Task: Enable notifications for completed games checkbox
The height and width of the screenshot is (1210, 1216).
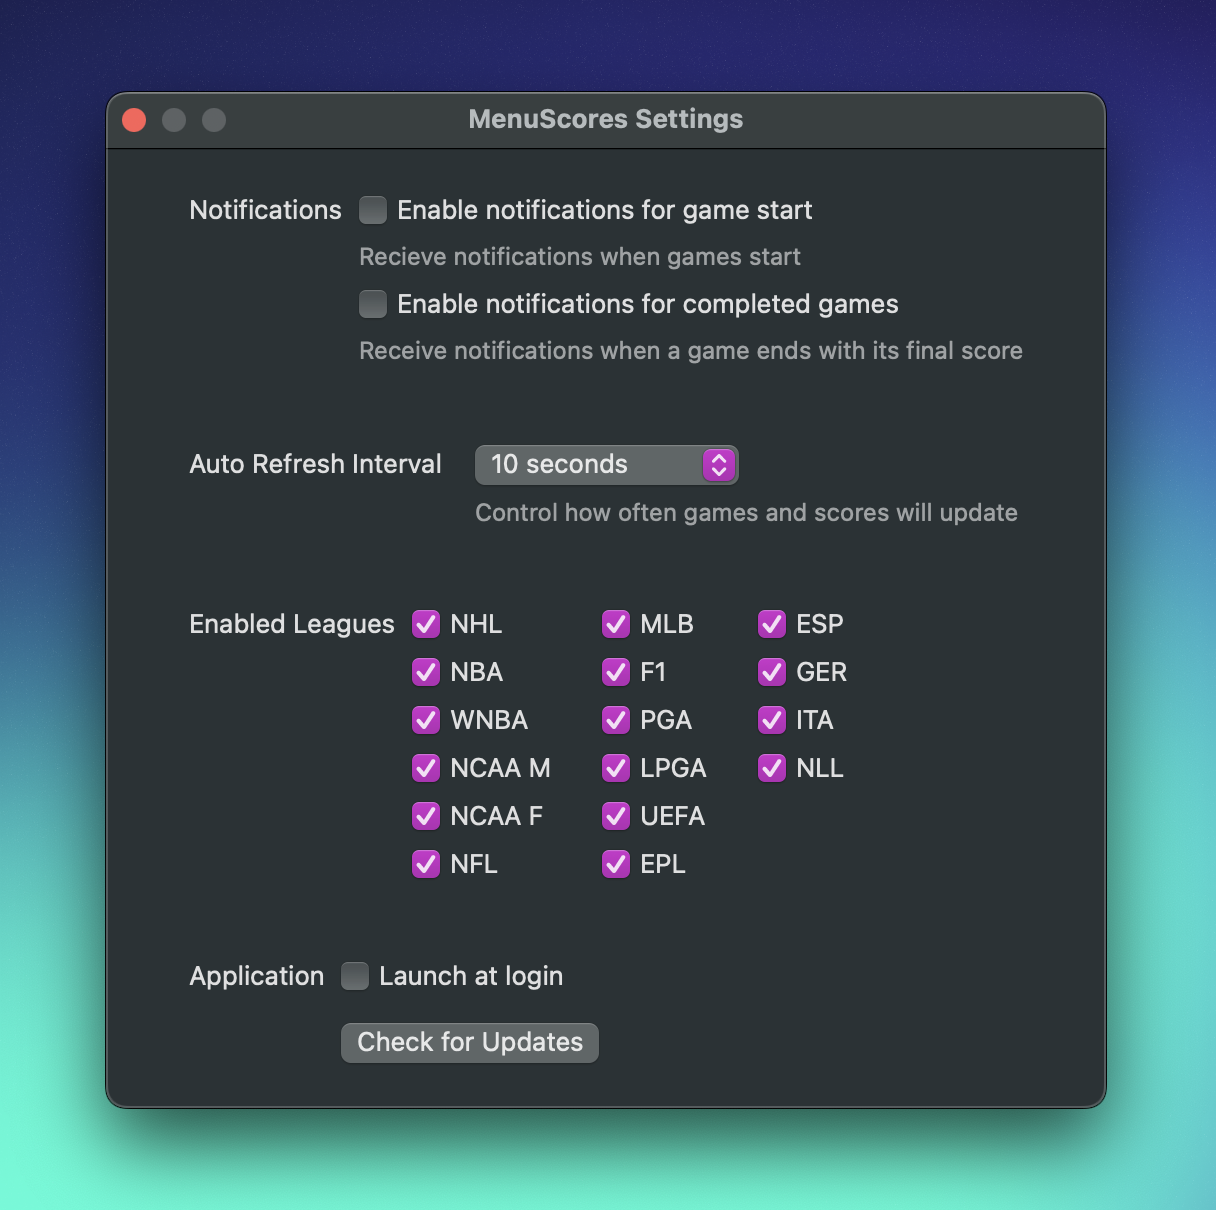Action: point(373,304)
